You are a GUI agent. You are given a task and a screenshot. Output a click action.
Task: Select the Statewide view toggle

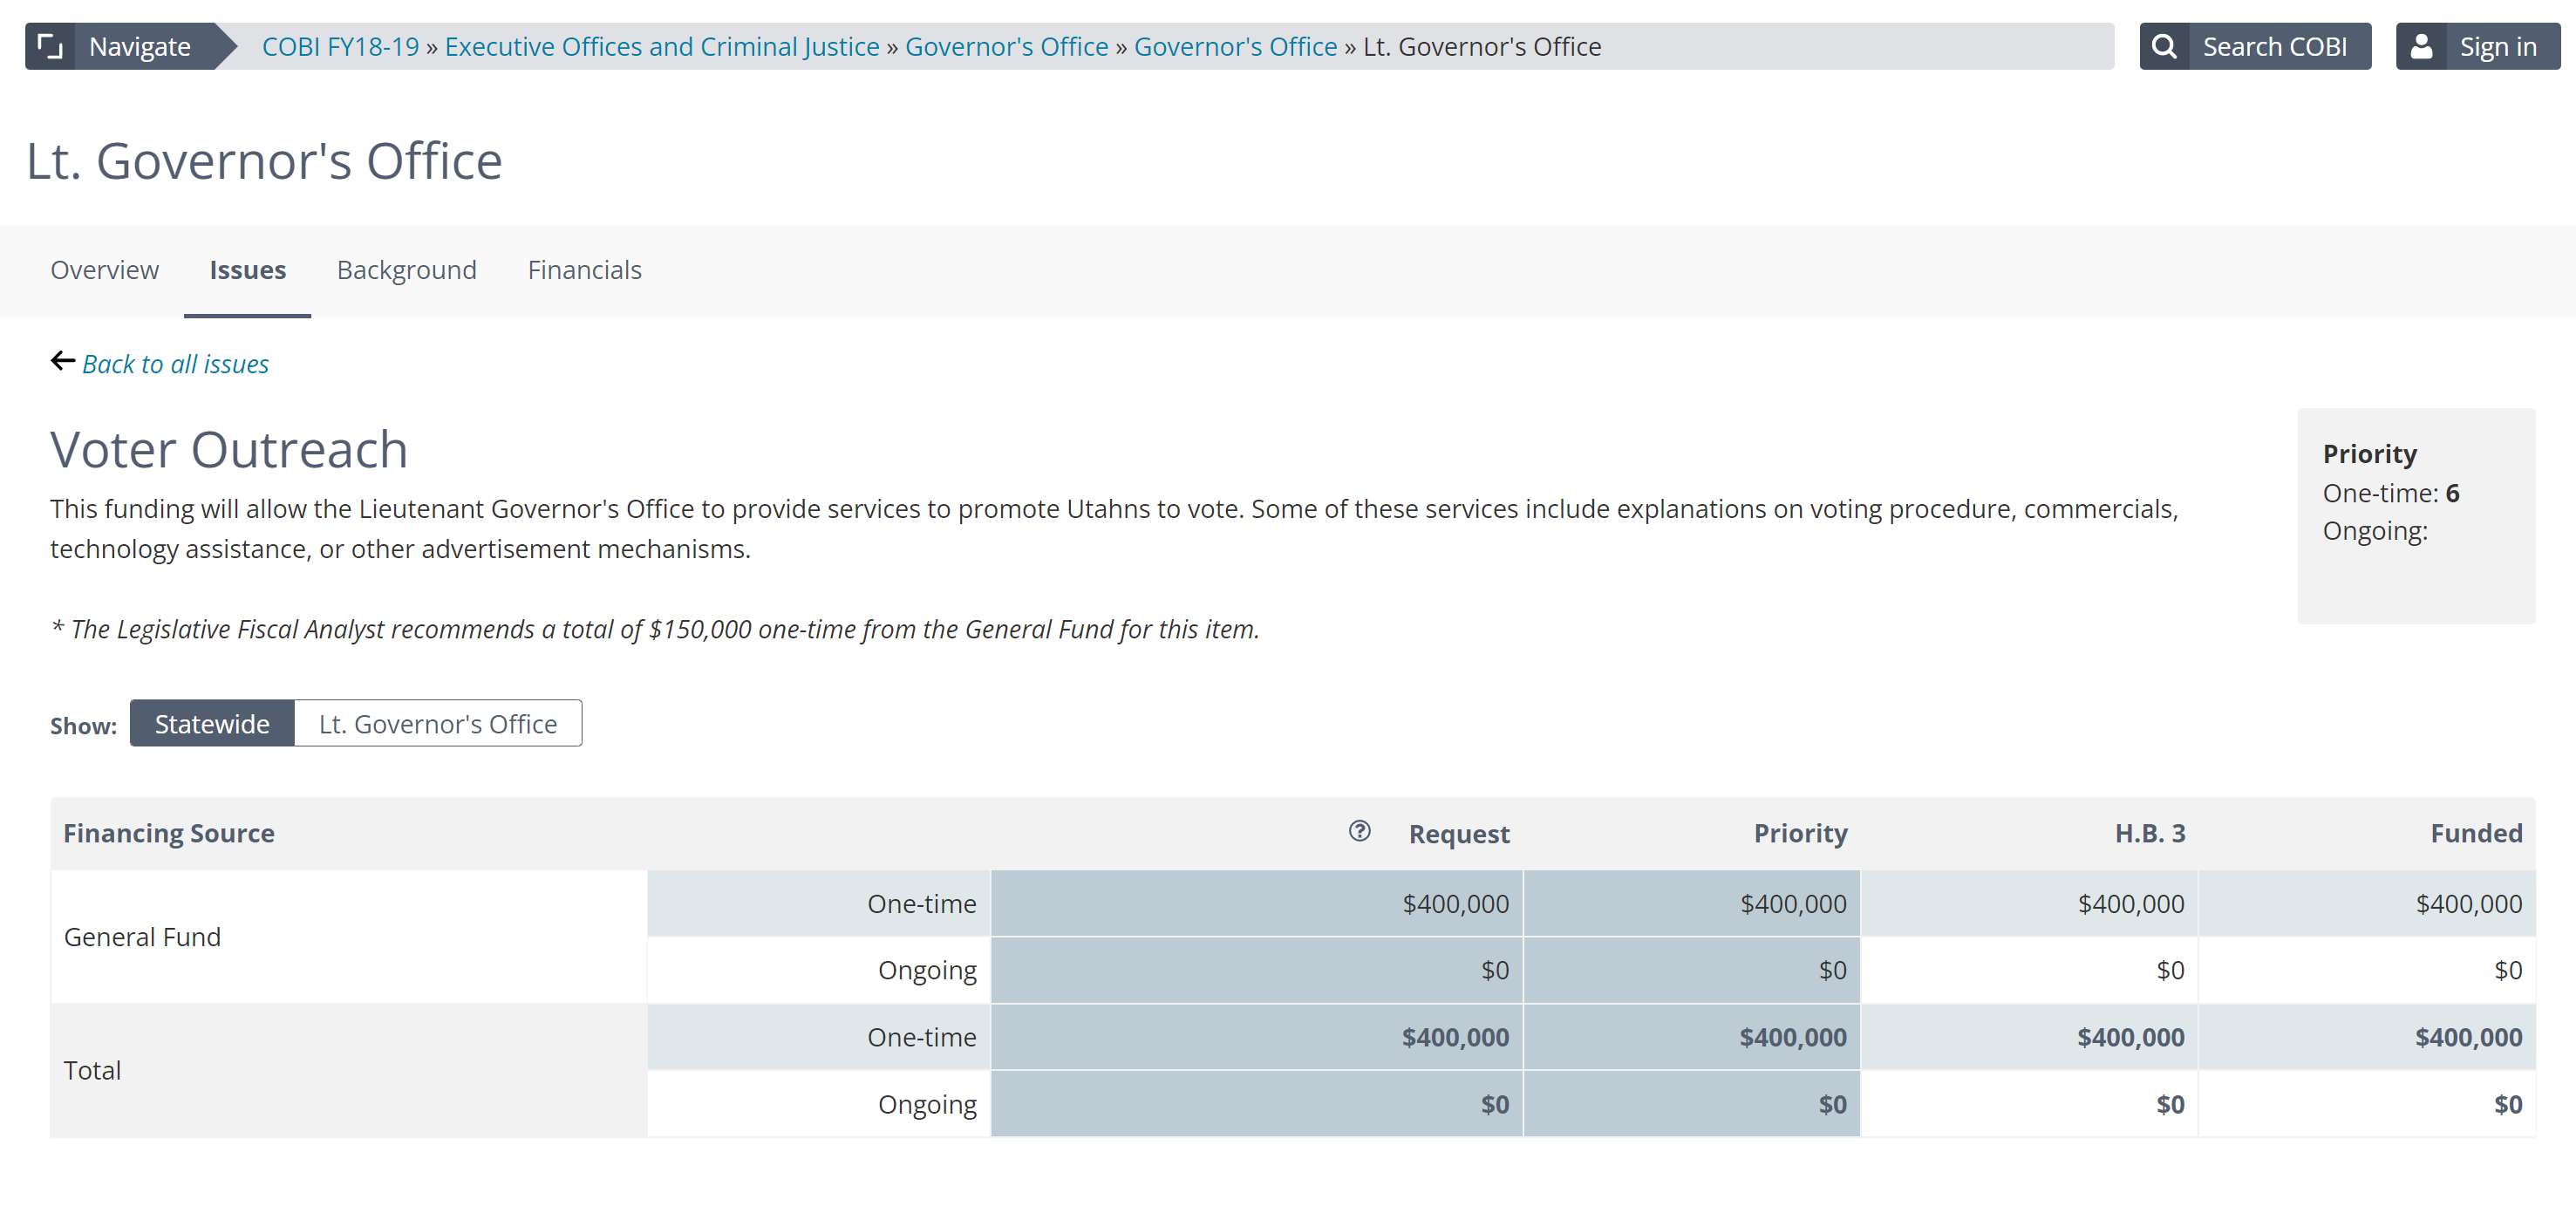coord(212,723)
